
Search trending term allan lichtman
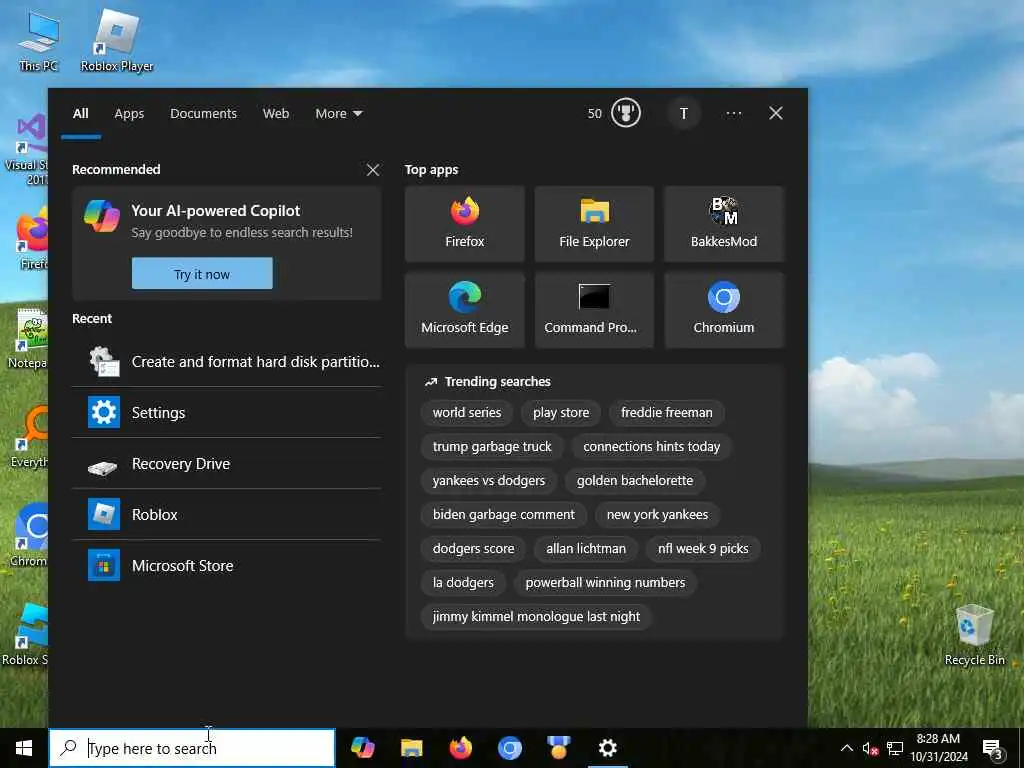click(x=586, y=549)
